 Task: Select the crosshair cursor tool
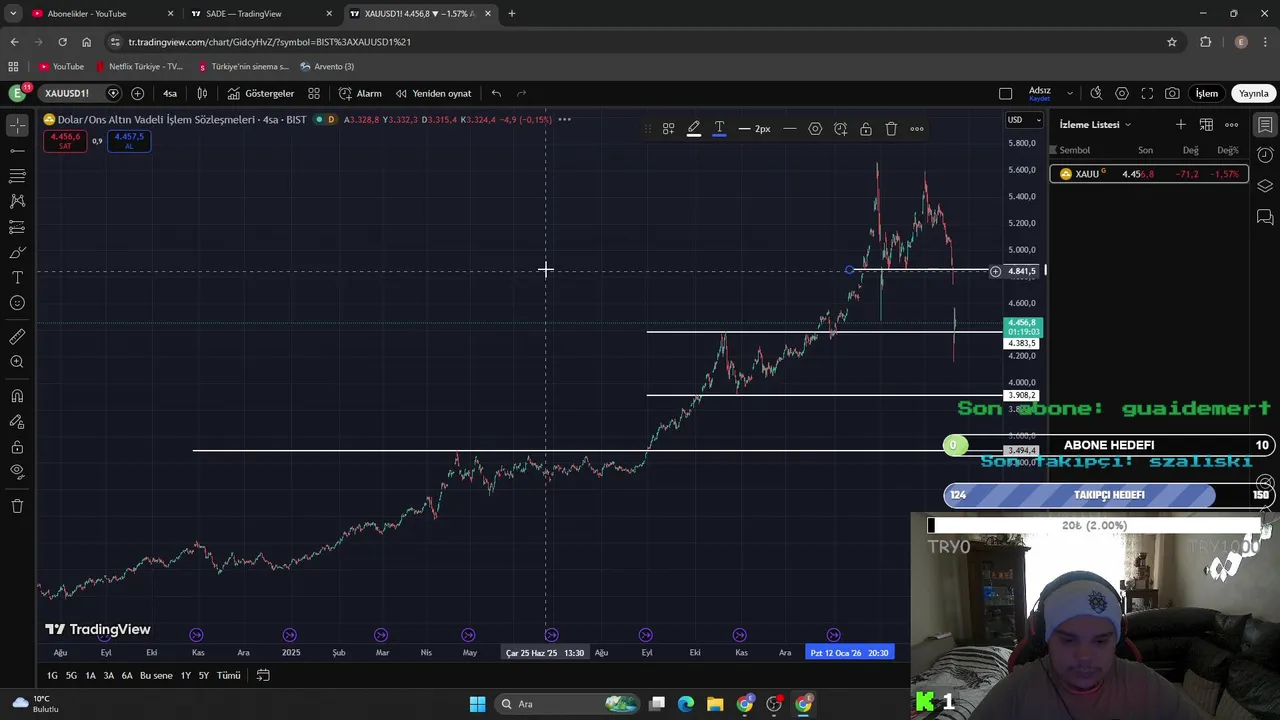point(17,125)
